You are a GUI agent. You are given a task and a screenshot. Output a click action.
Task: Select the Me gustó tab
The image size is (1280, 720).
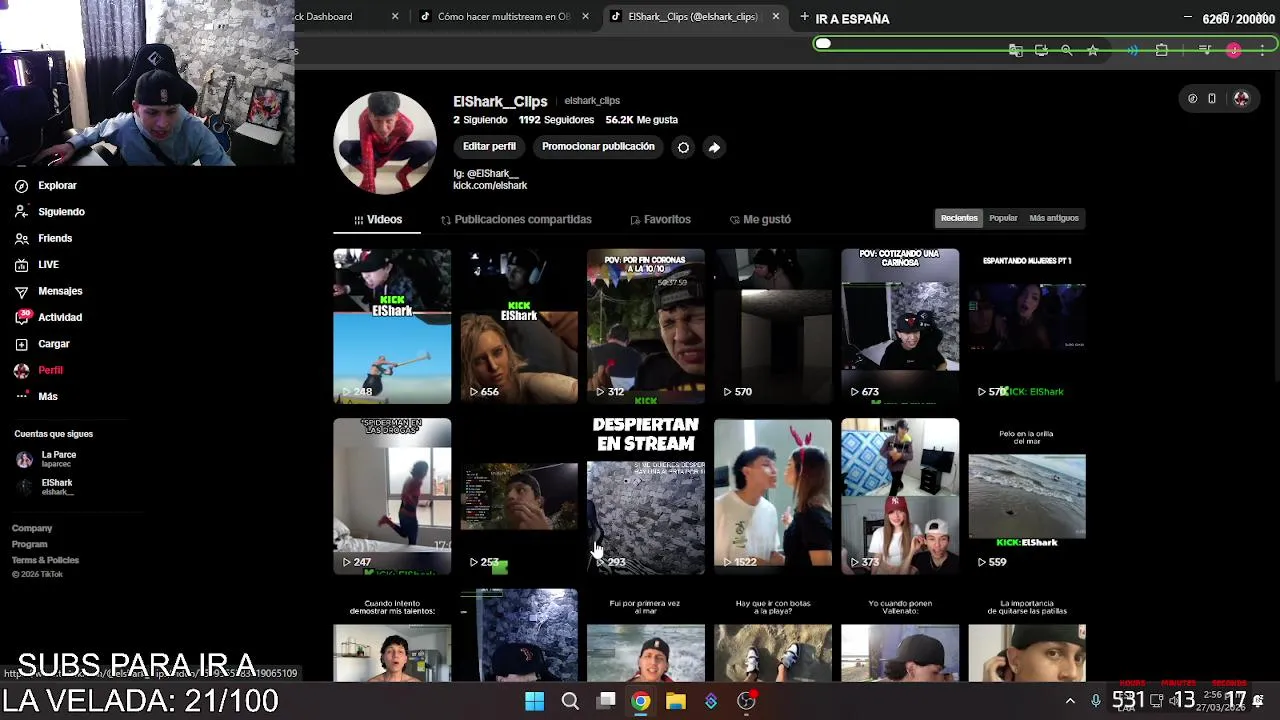pyautogui.click(x=760, y=220)
